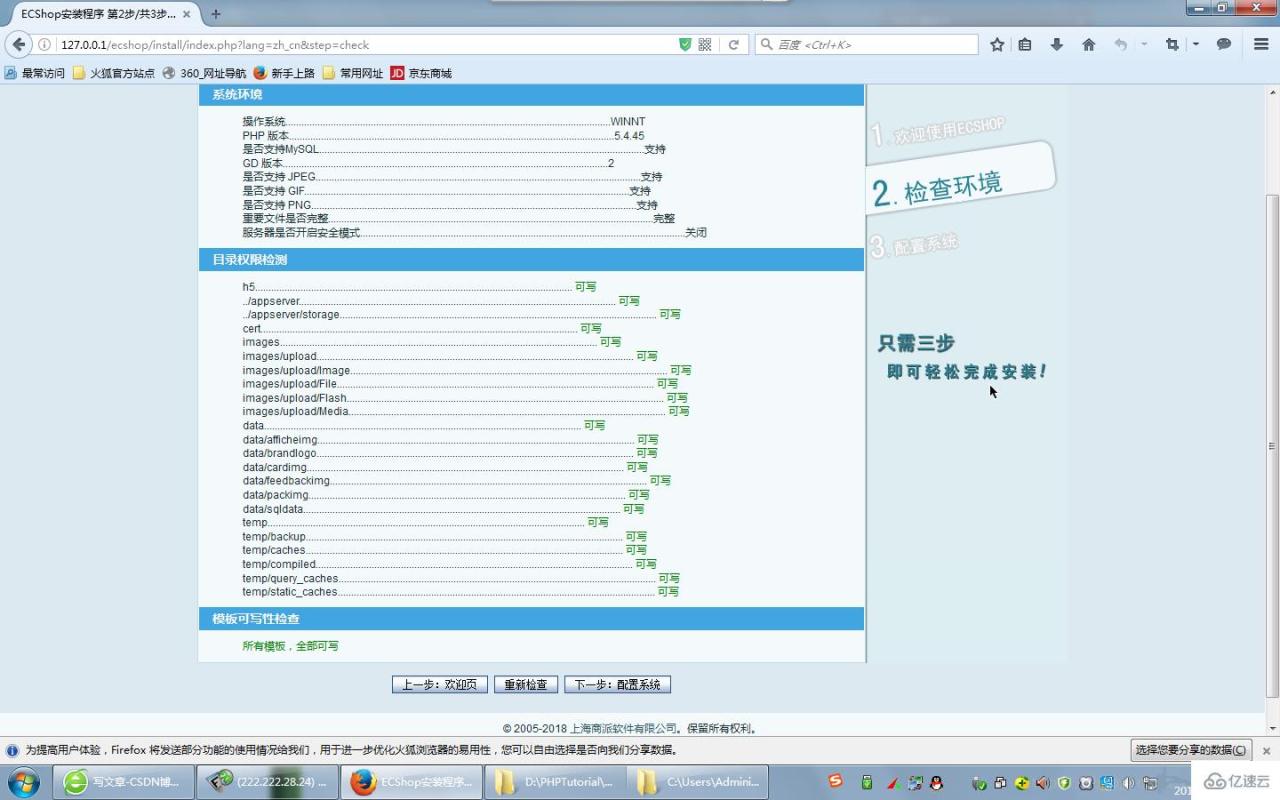Click the images/upload/Flash directory row
The image size is (1280, 800).
click(x=465, y=398)
